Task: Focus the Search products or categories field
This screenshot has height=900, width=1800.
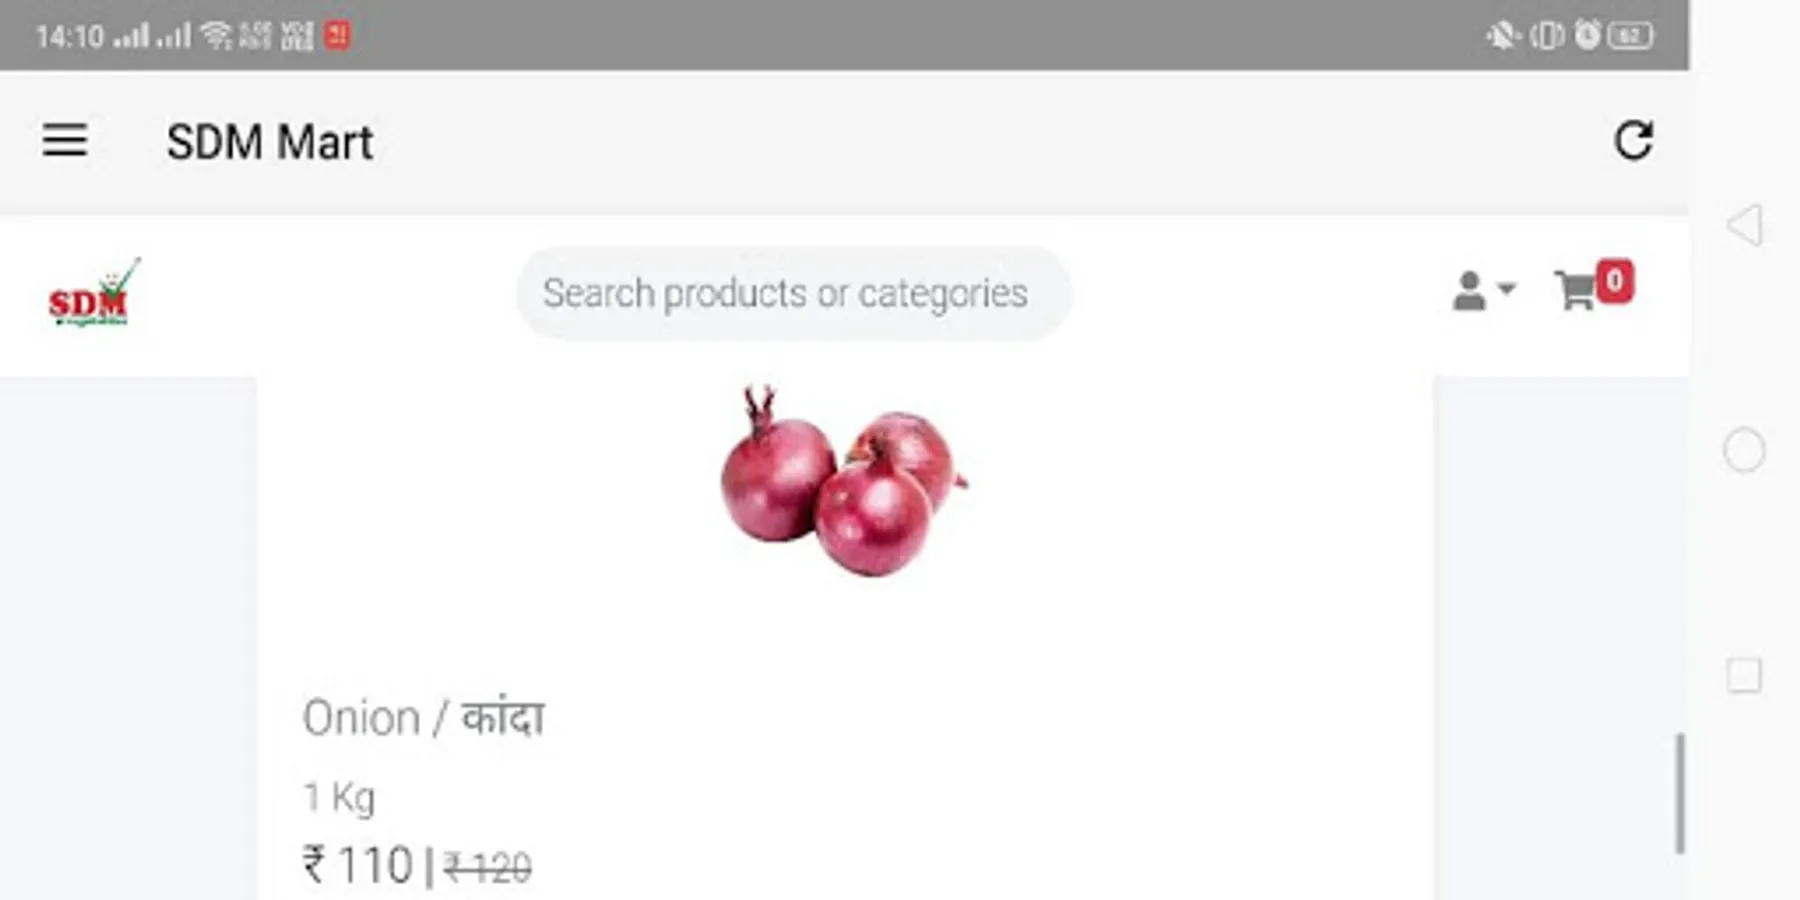Action: [x=793, y=293]
